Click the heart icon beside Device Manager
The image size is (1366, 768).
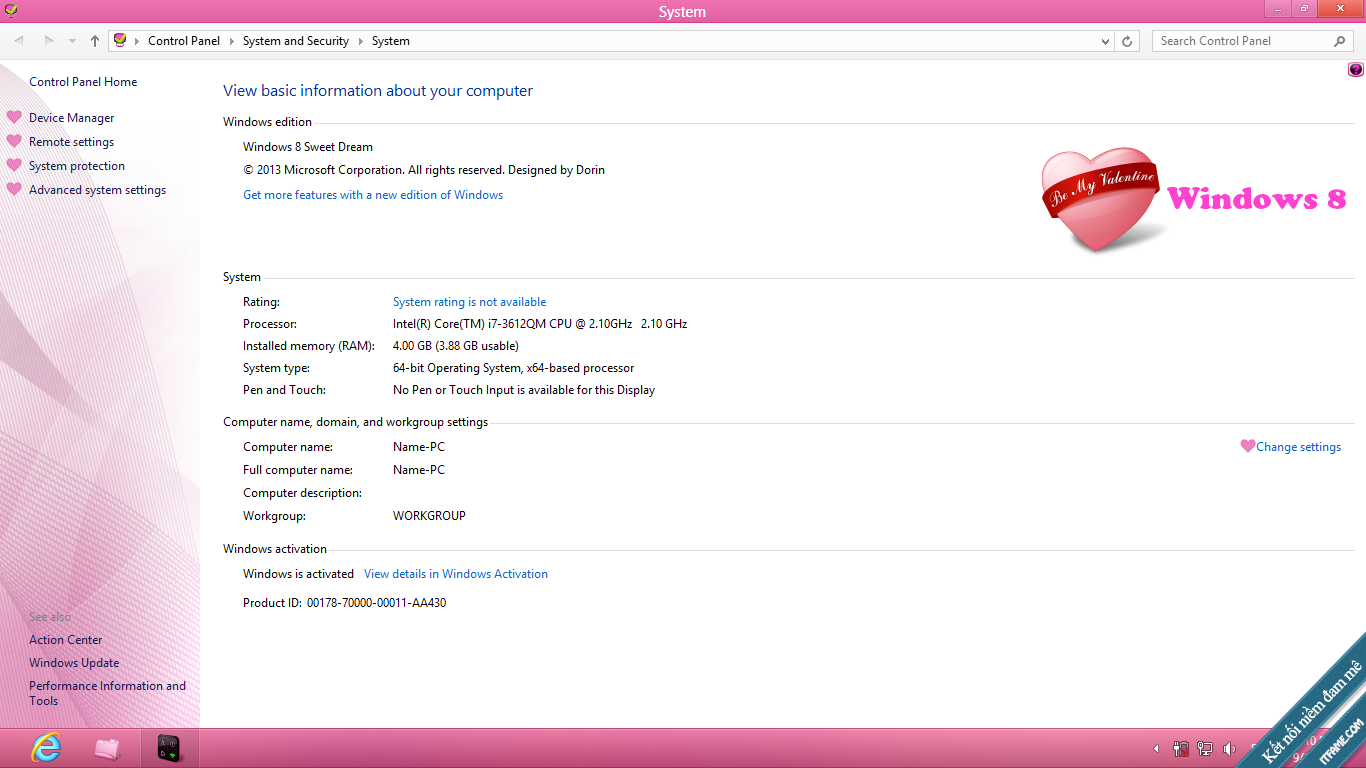click(14, 117)
